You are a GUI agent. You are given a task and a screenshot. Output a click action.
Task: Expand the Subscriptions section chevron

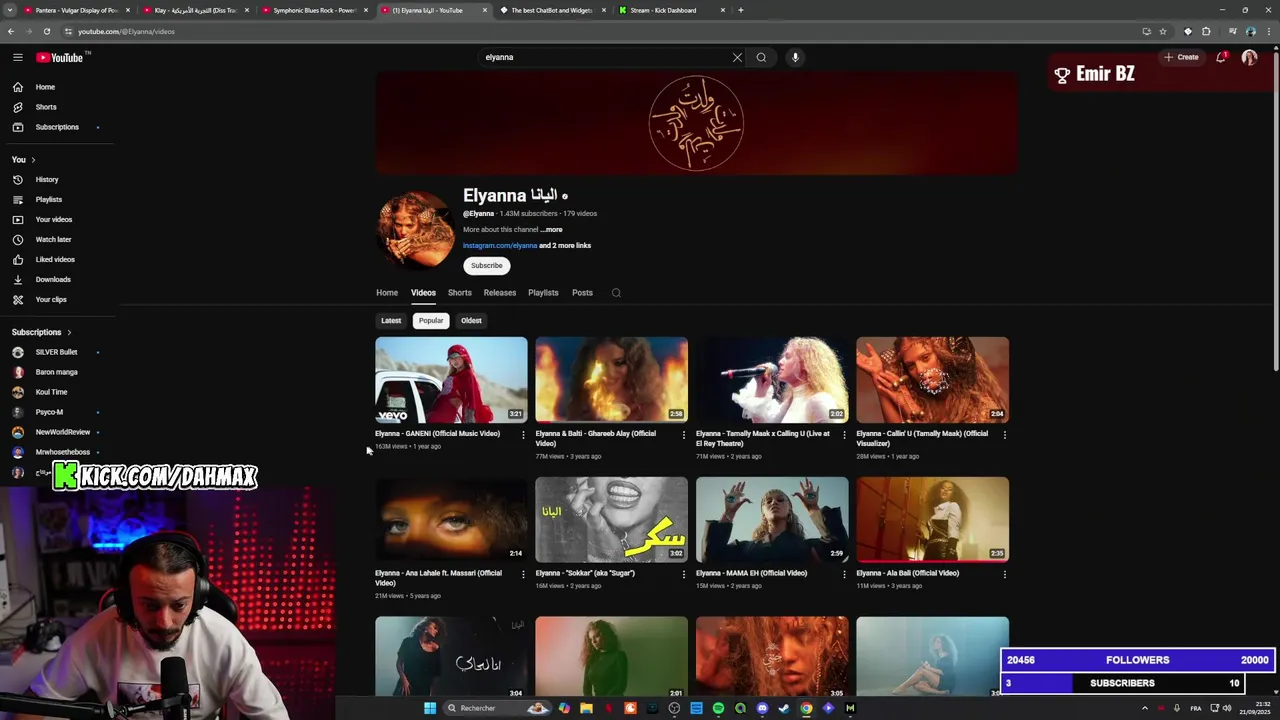click(x=69, y=332)
